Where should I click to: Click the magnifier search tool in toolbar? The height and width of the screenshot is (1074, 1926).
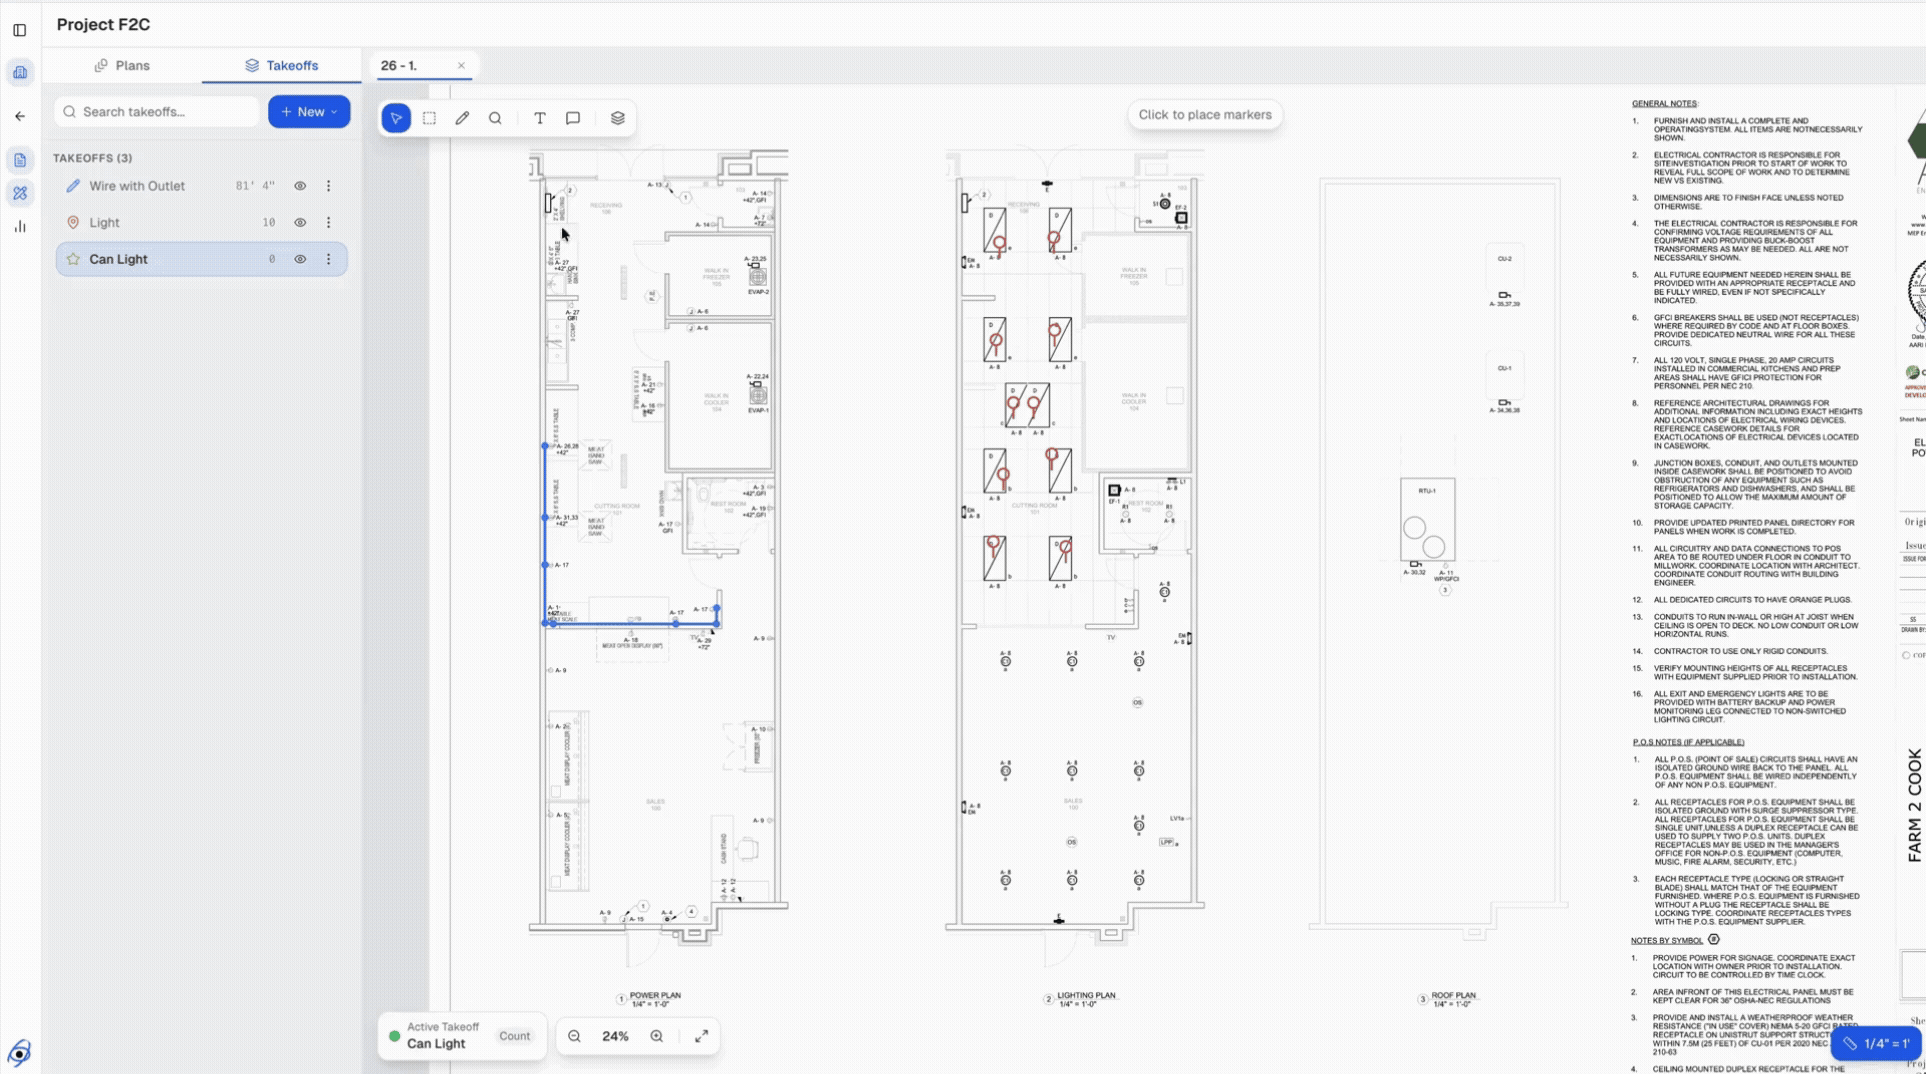(495, 118)
